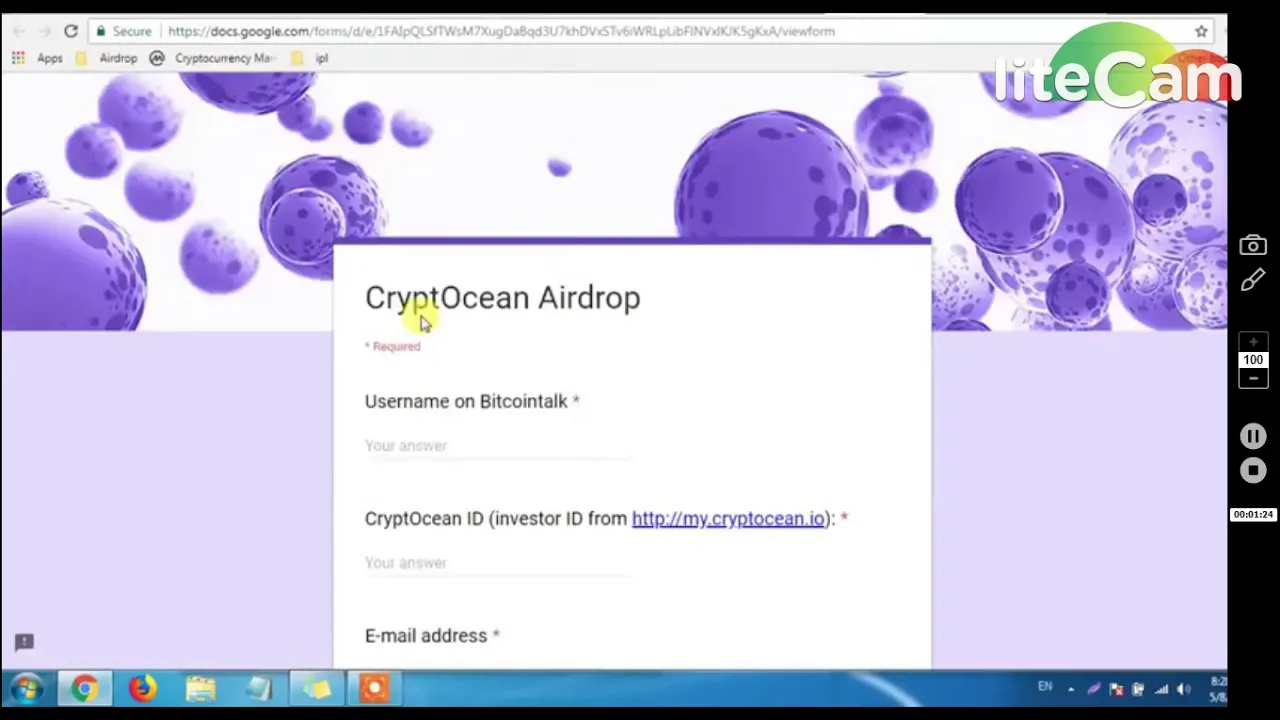The image size is (1280, 720).
Task: Click the CryptOcean Airdrop form title
Action: click(502, 298)
